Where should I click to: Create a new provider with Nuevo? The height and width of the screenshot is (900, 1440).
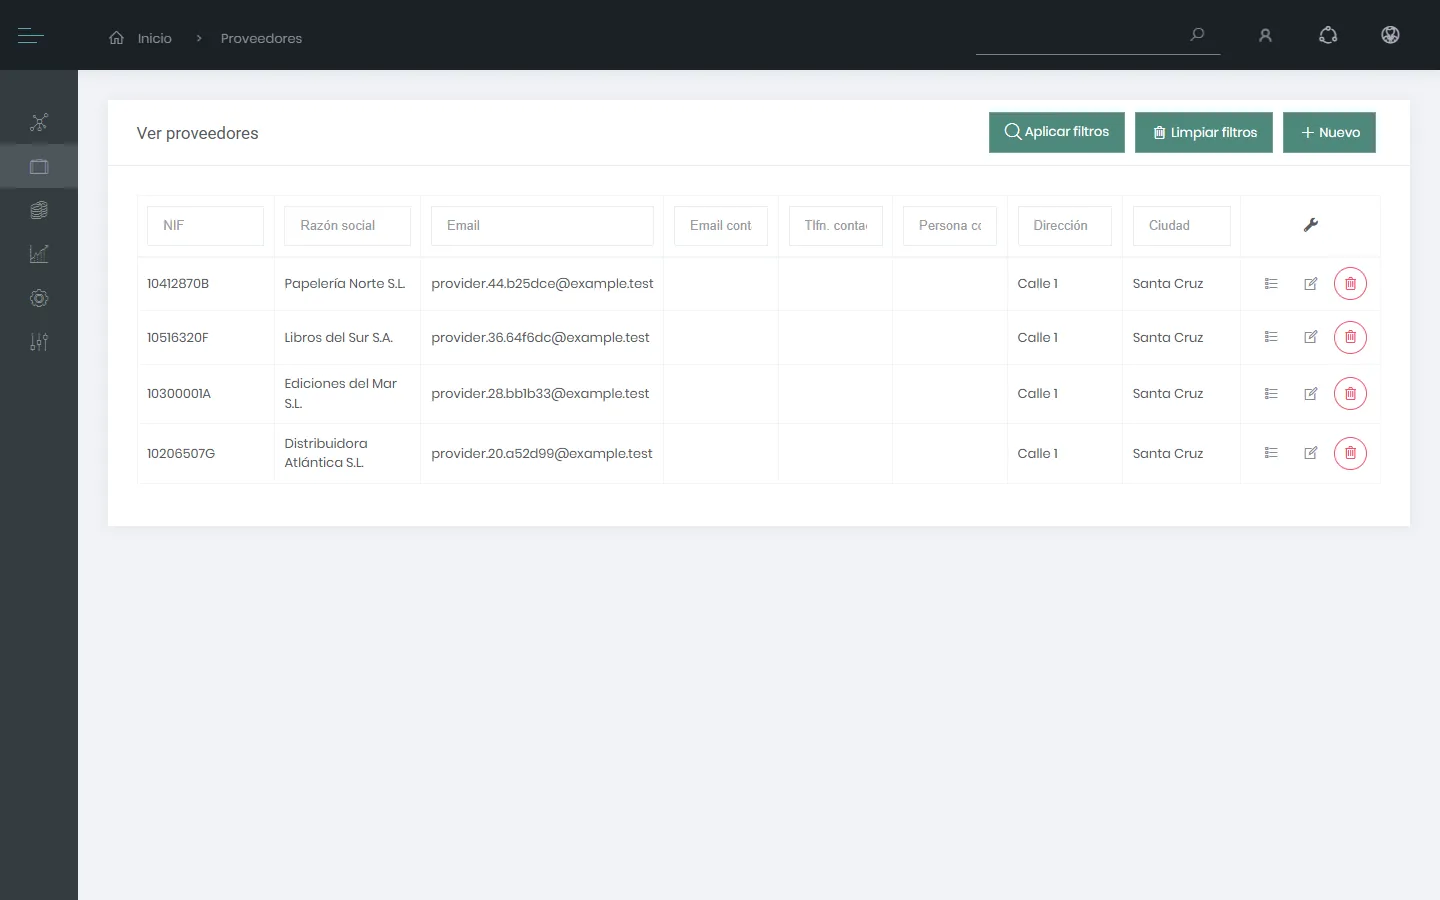coord(1329,132)
